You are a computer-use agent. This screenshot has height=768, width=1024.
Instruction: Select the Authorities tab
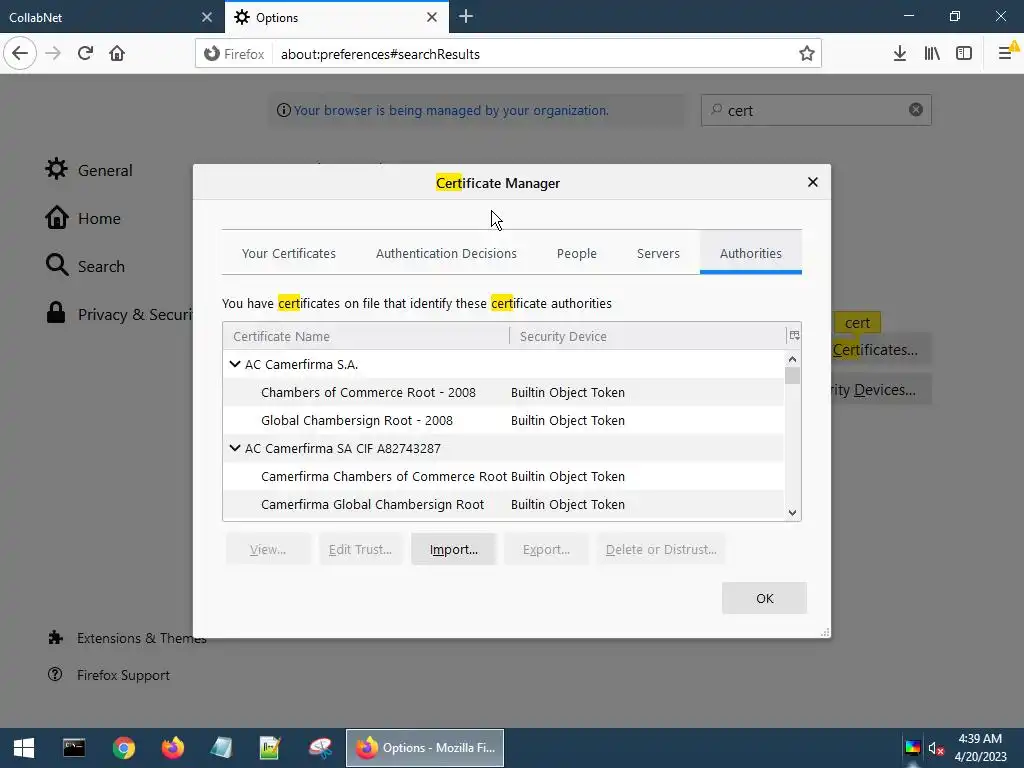tap(750, 253)
